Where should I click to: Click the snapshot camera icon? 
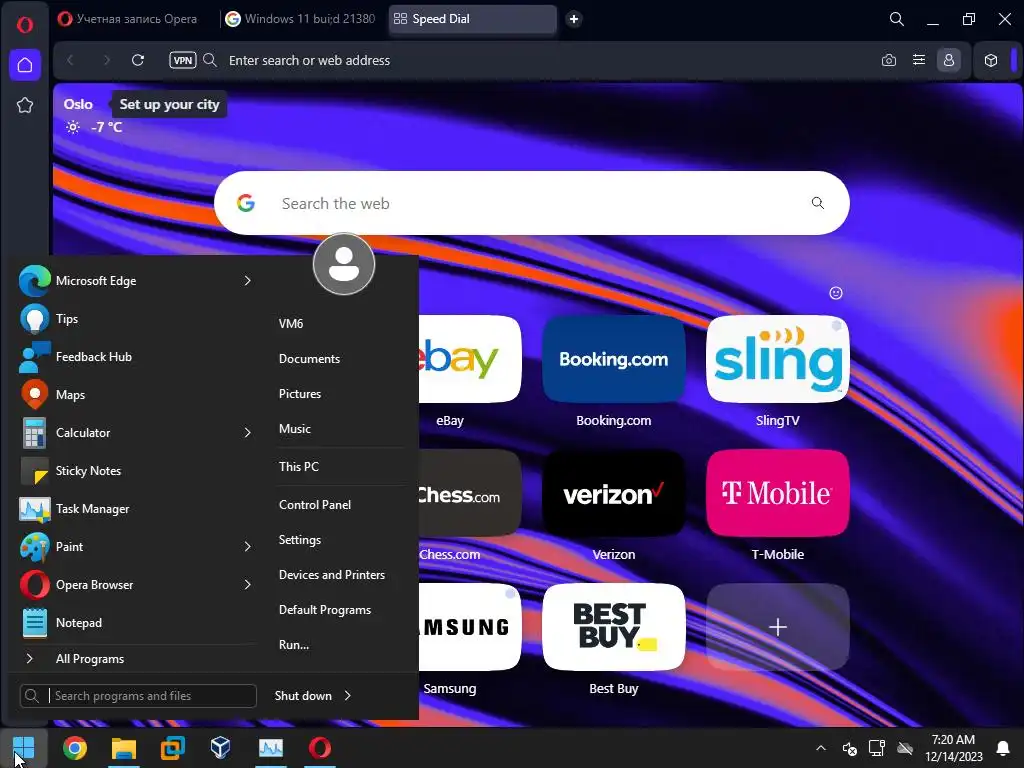(888, 60)
